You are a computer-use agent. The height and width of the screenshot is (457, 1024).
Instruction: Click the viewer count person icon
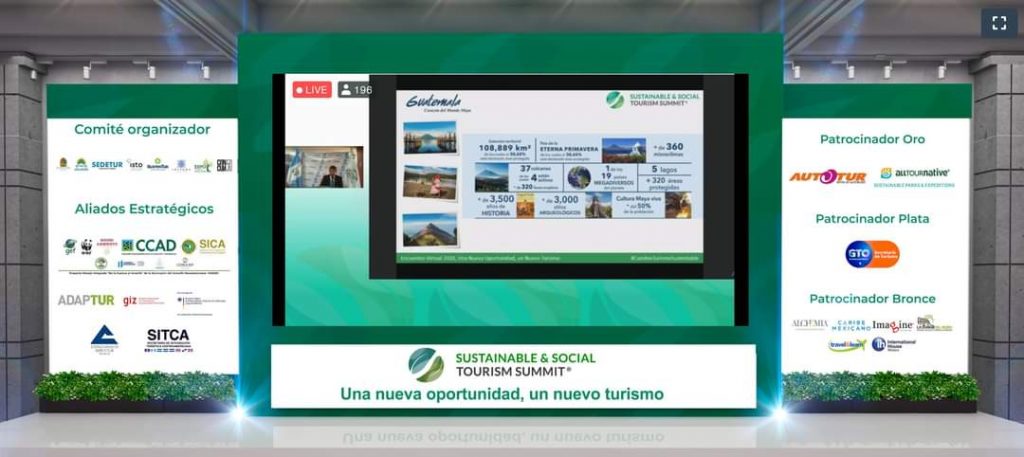point(346,90)
